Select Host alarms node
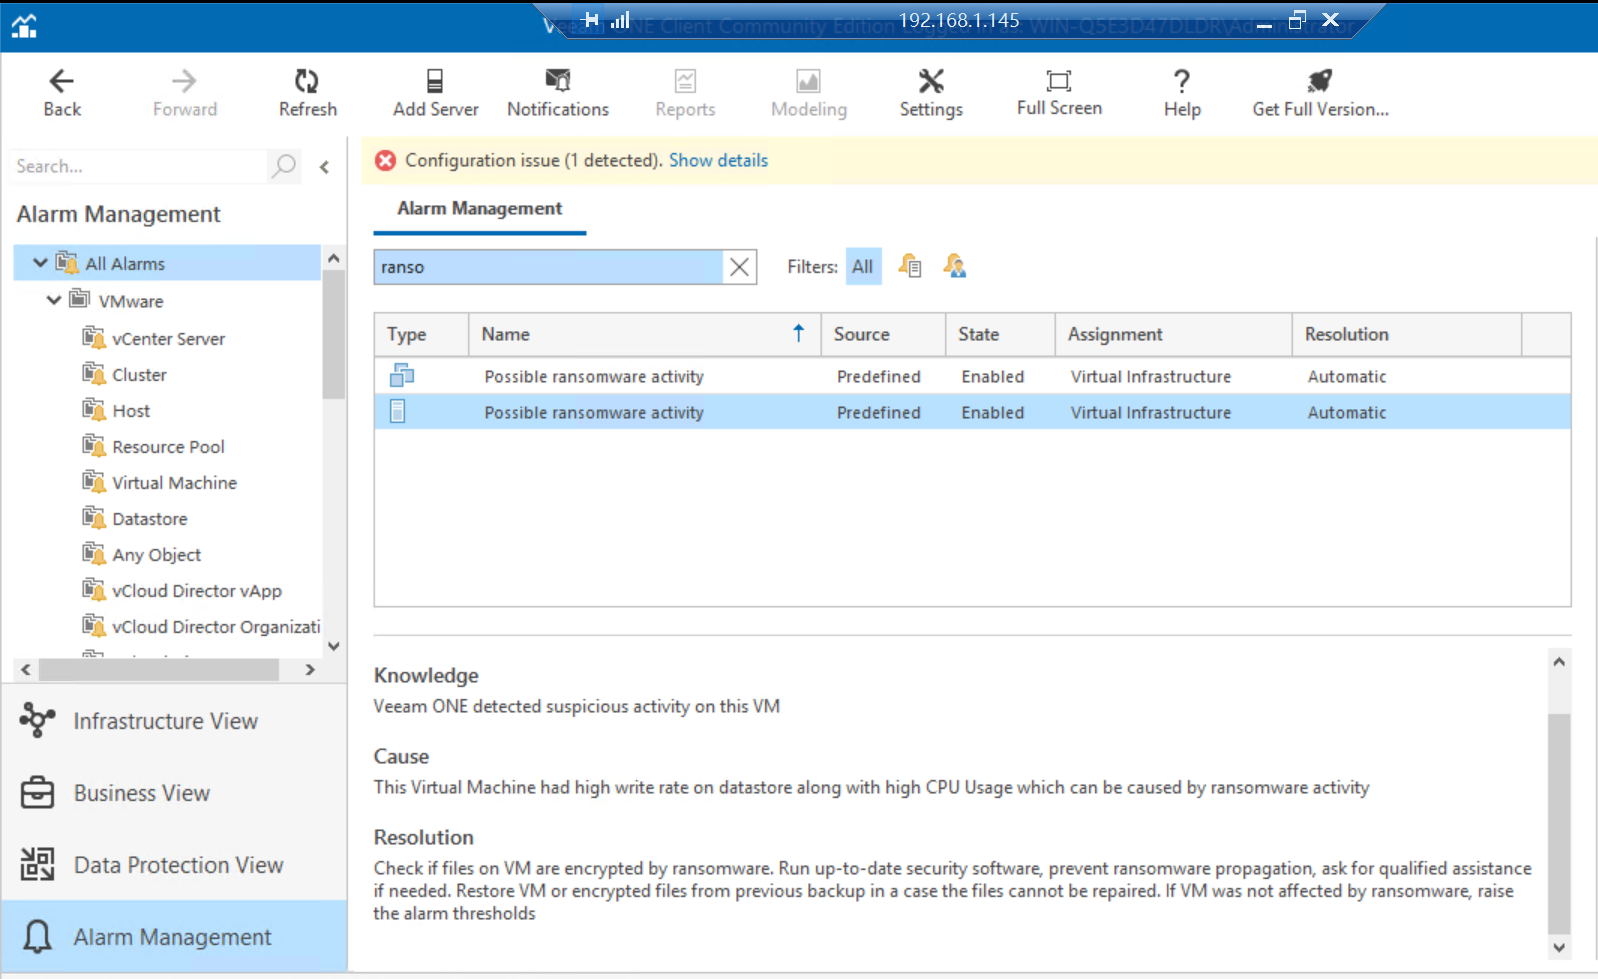This screenshot has height=979, width=1598. click(131, 411)
